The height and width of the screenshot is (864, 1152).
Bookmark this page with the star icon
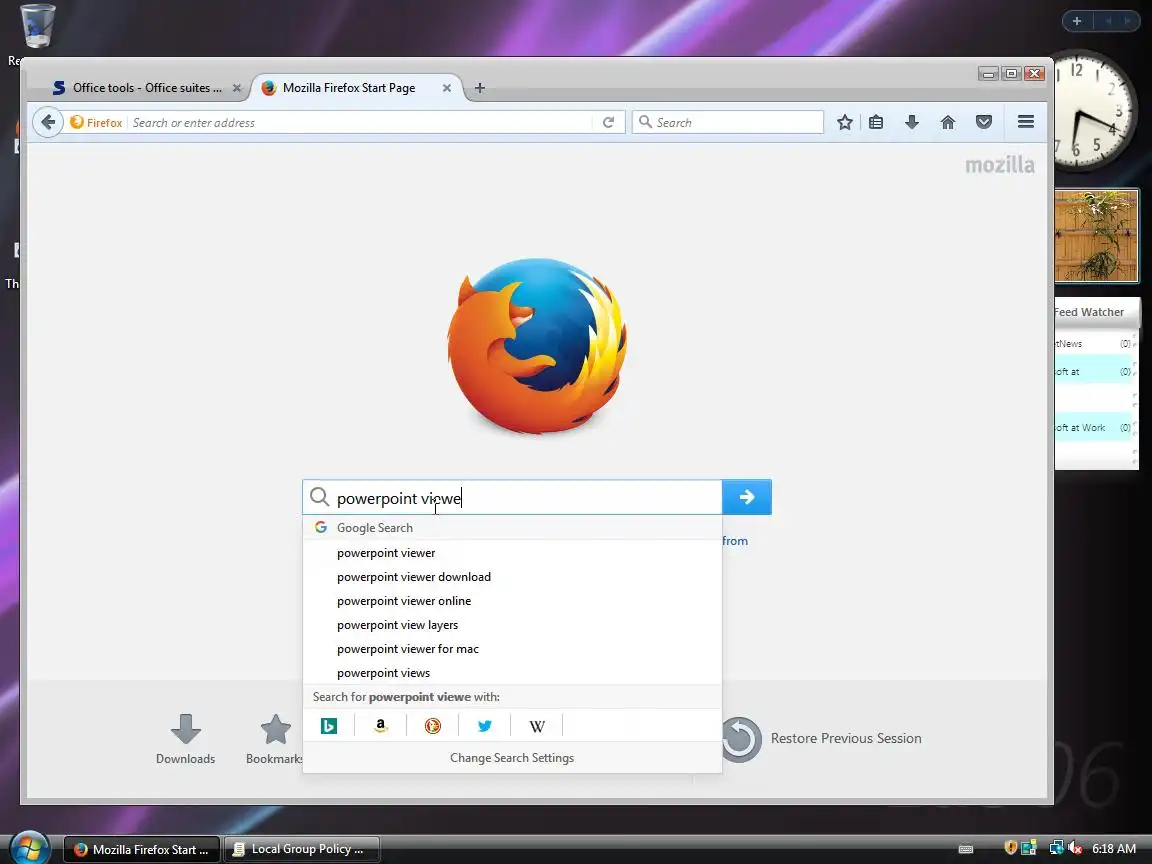[x=845, y=122]
